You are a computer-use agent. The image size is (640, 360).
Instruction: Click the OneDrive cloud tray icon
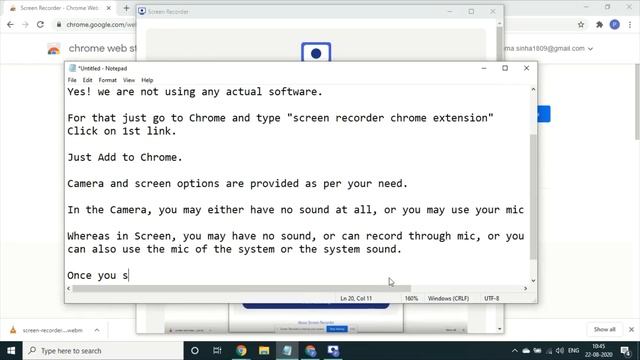(x=526, y=351)
